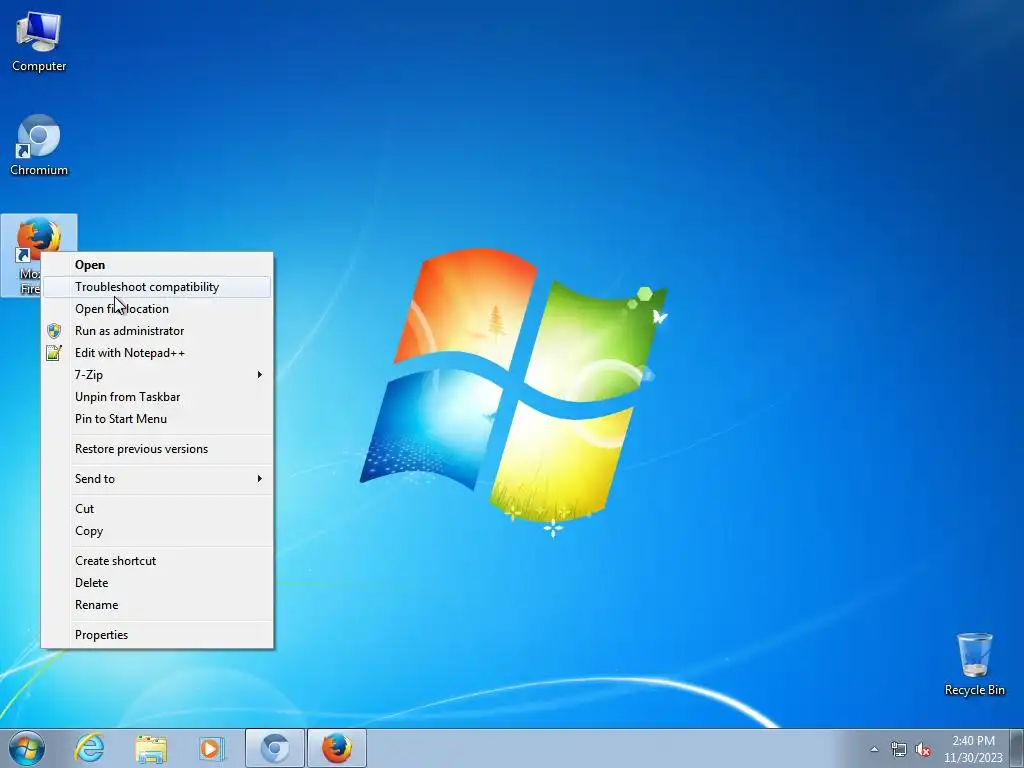Switch to Chromium in the taskbar
The image size is (1024, 768).
(x=274, y=748)
